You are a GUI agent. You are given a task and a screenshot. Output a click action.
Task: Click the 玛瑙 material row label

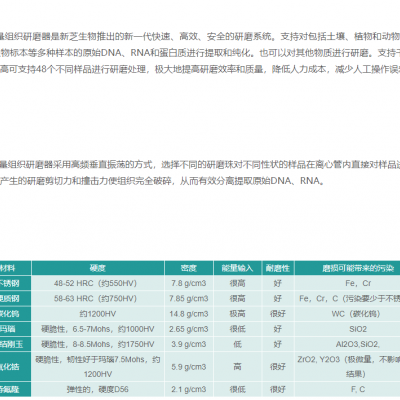tap(15, 329)
